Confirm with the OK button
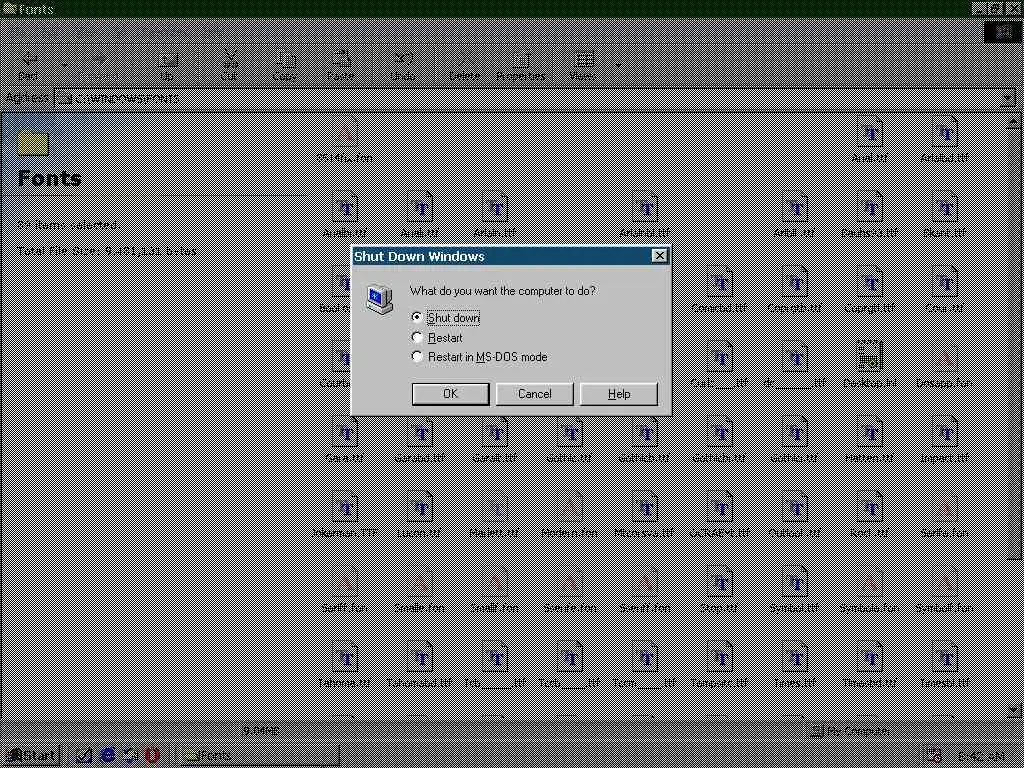Image resolution: width=1024 pixels, height=768 pixels. (450, 394)
